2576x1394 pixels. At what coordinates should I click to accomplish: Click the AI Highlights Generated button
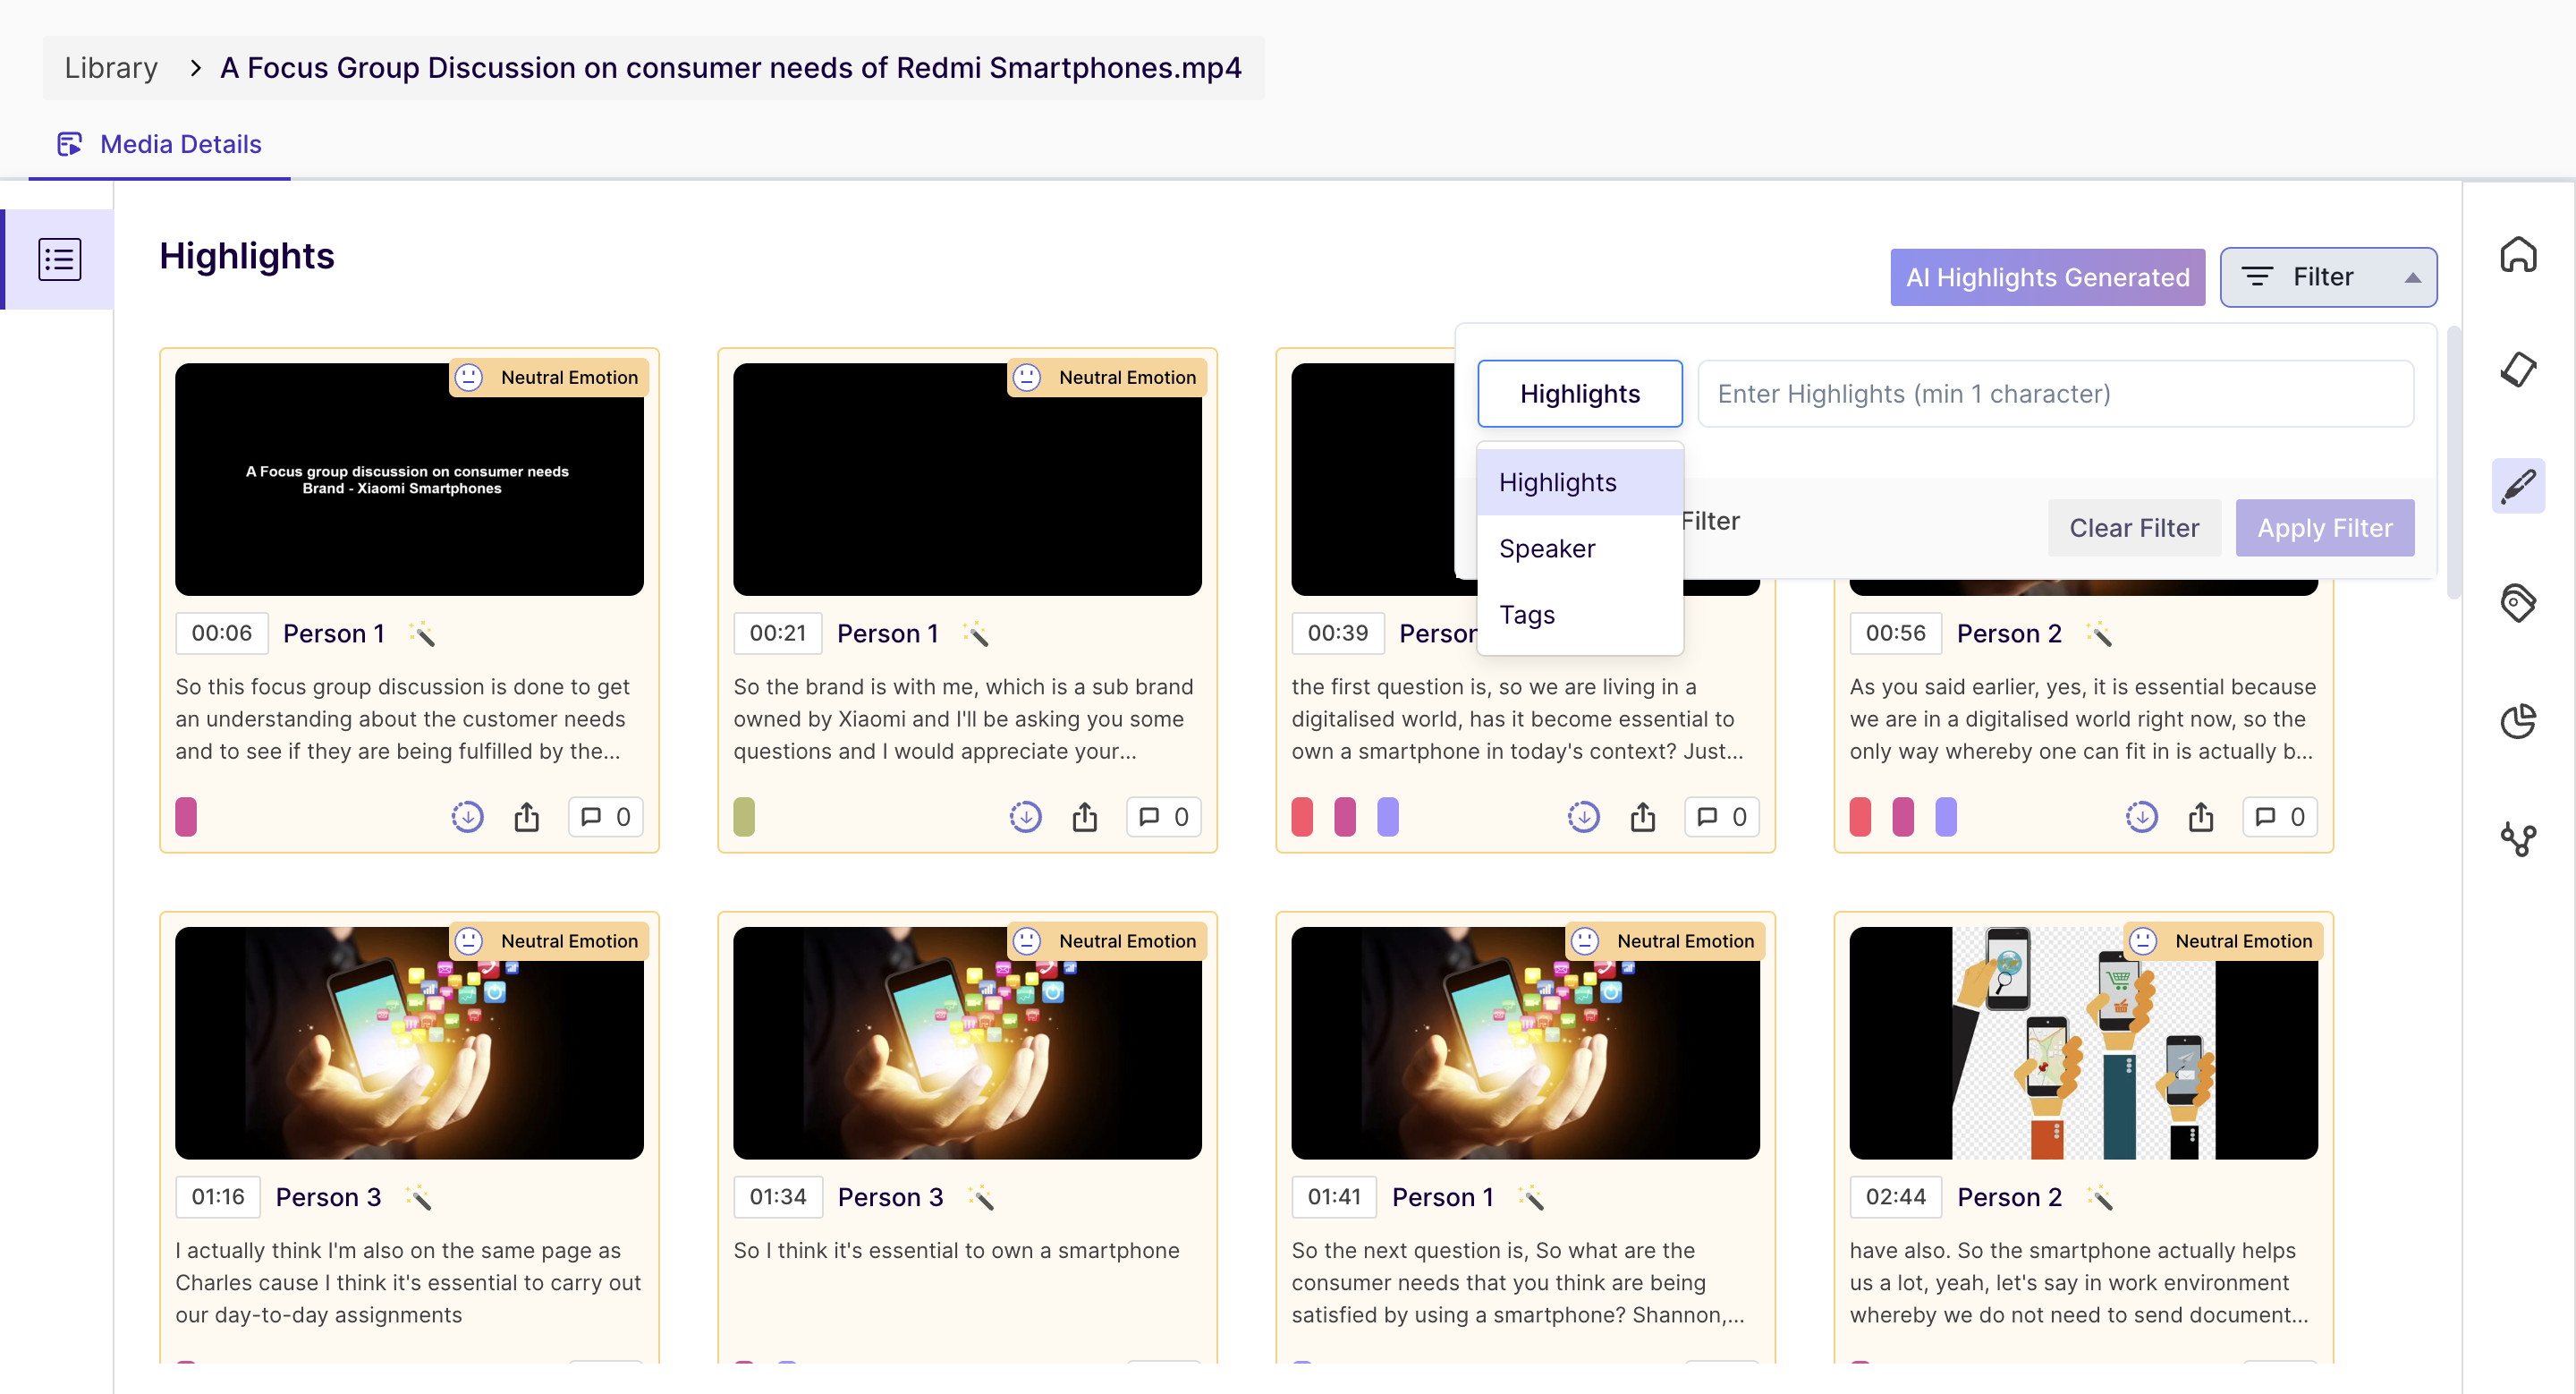pos(2047,277)
